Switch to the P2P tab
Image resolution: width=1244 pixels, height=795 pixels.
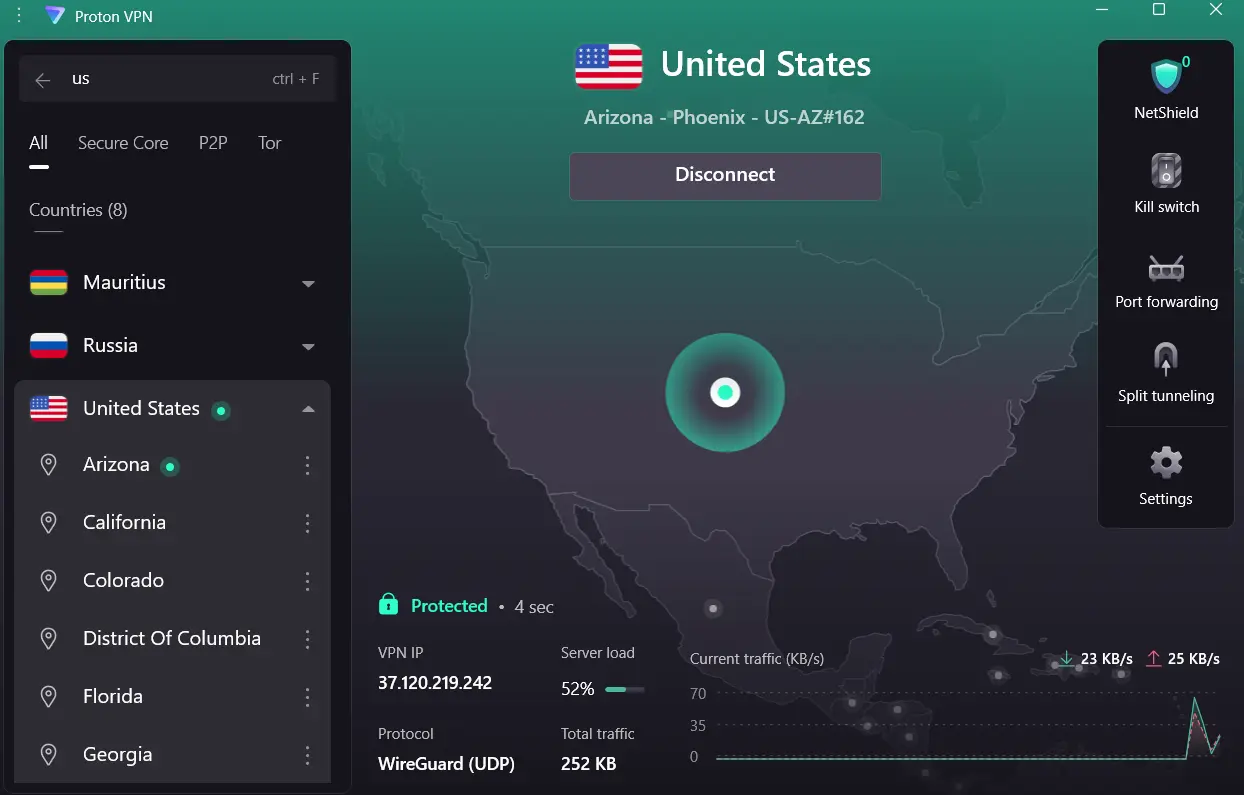click(x=213, y=143)
